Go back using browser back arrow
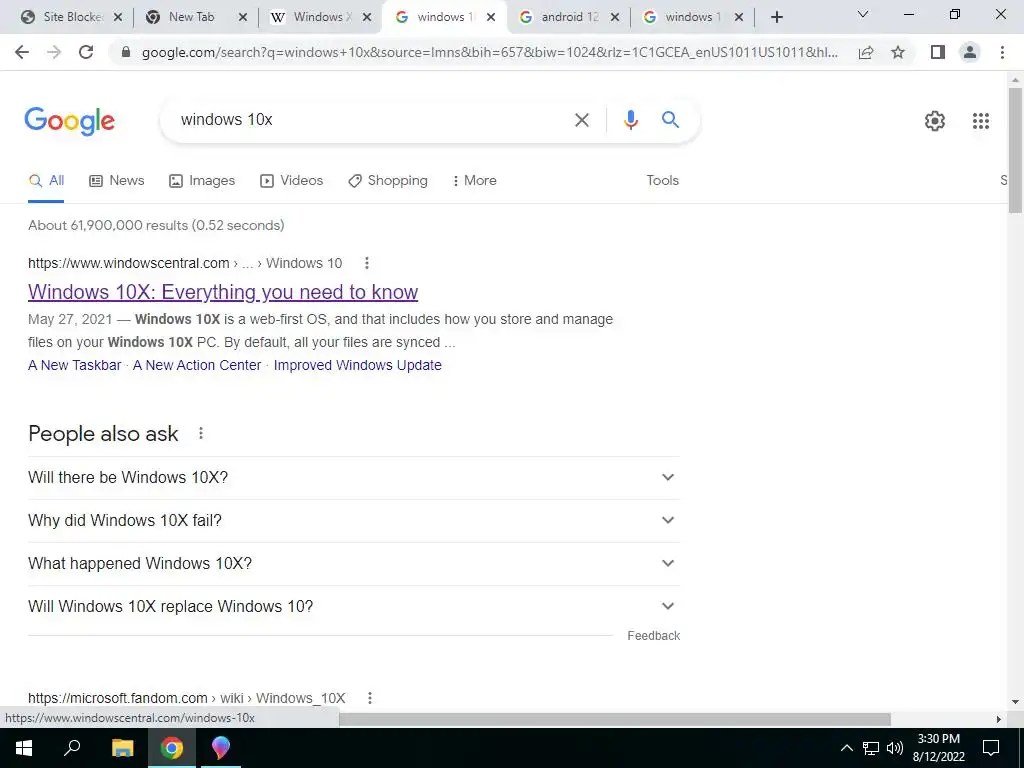 pos(22,52)
